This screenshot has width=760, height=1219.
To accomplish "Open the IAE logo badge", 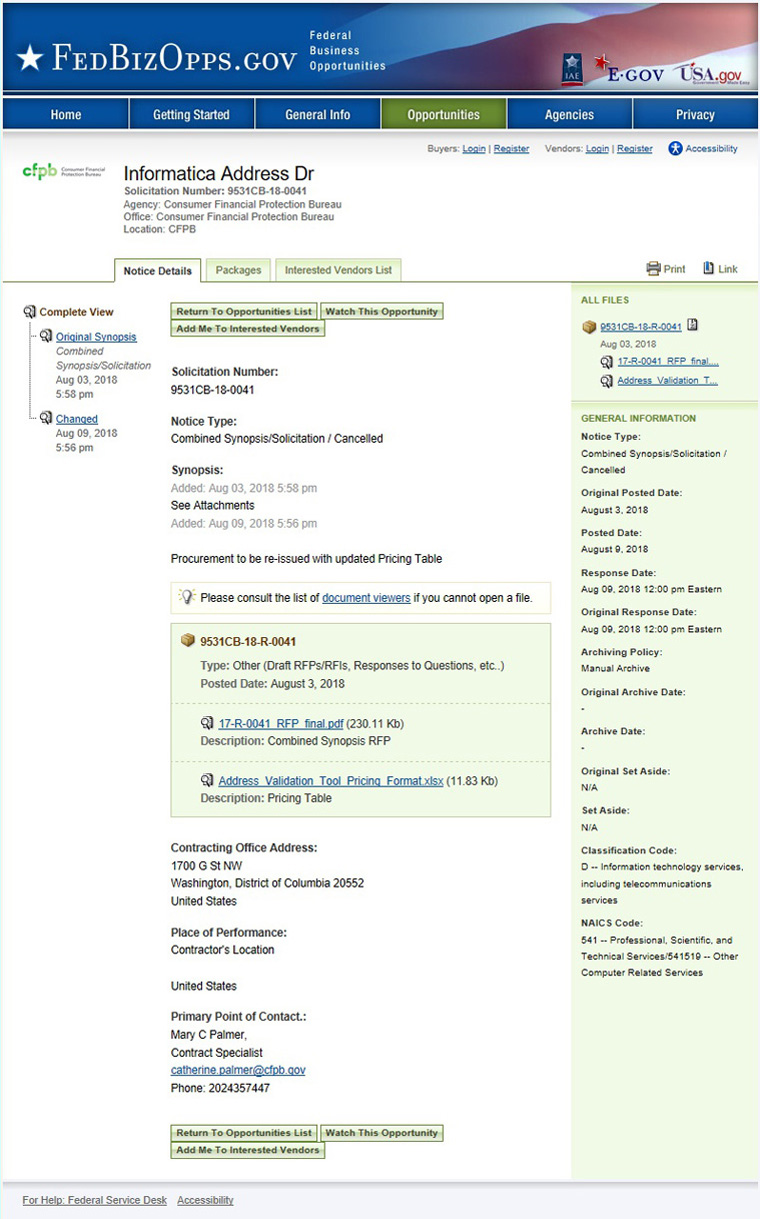I will (571, 69).
